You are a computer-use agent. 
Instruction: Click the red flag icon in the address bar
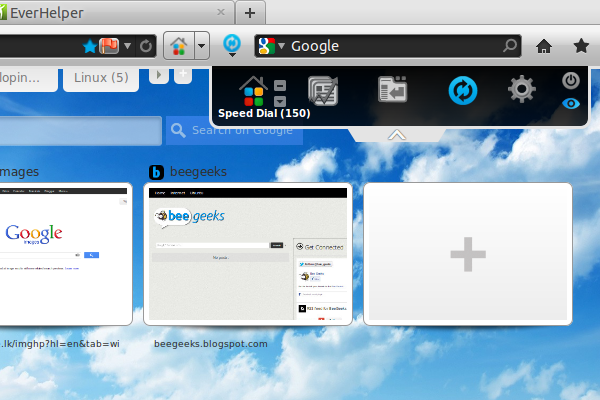point(109,46)
